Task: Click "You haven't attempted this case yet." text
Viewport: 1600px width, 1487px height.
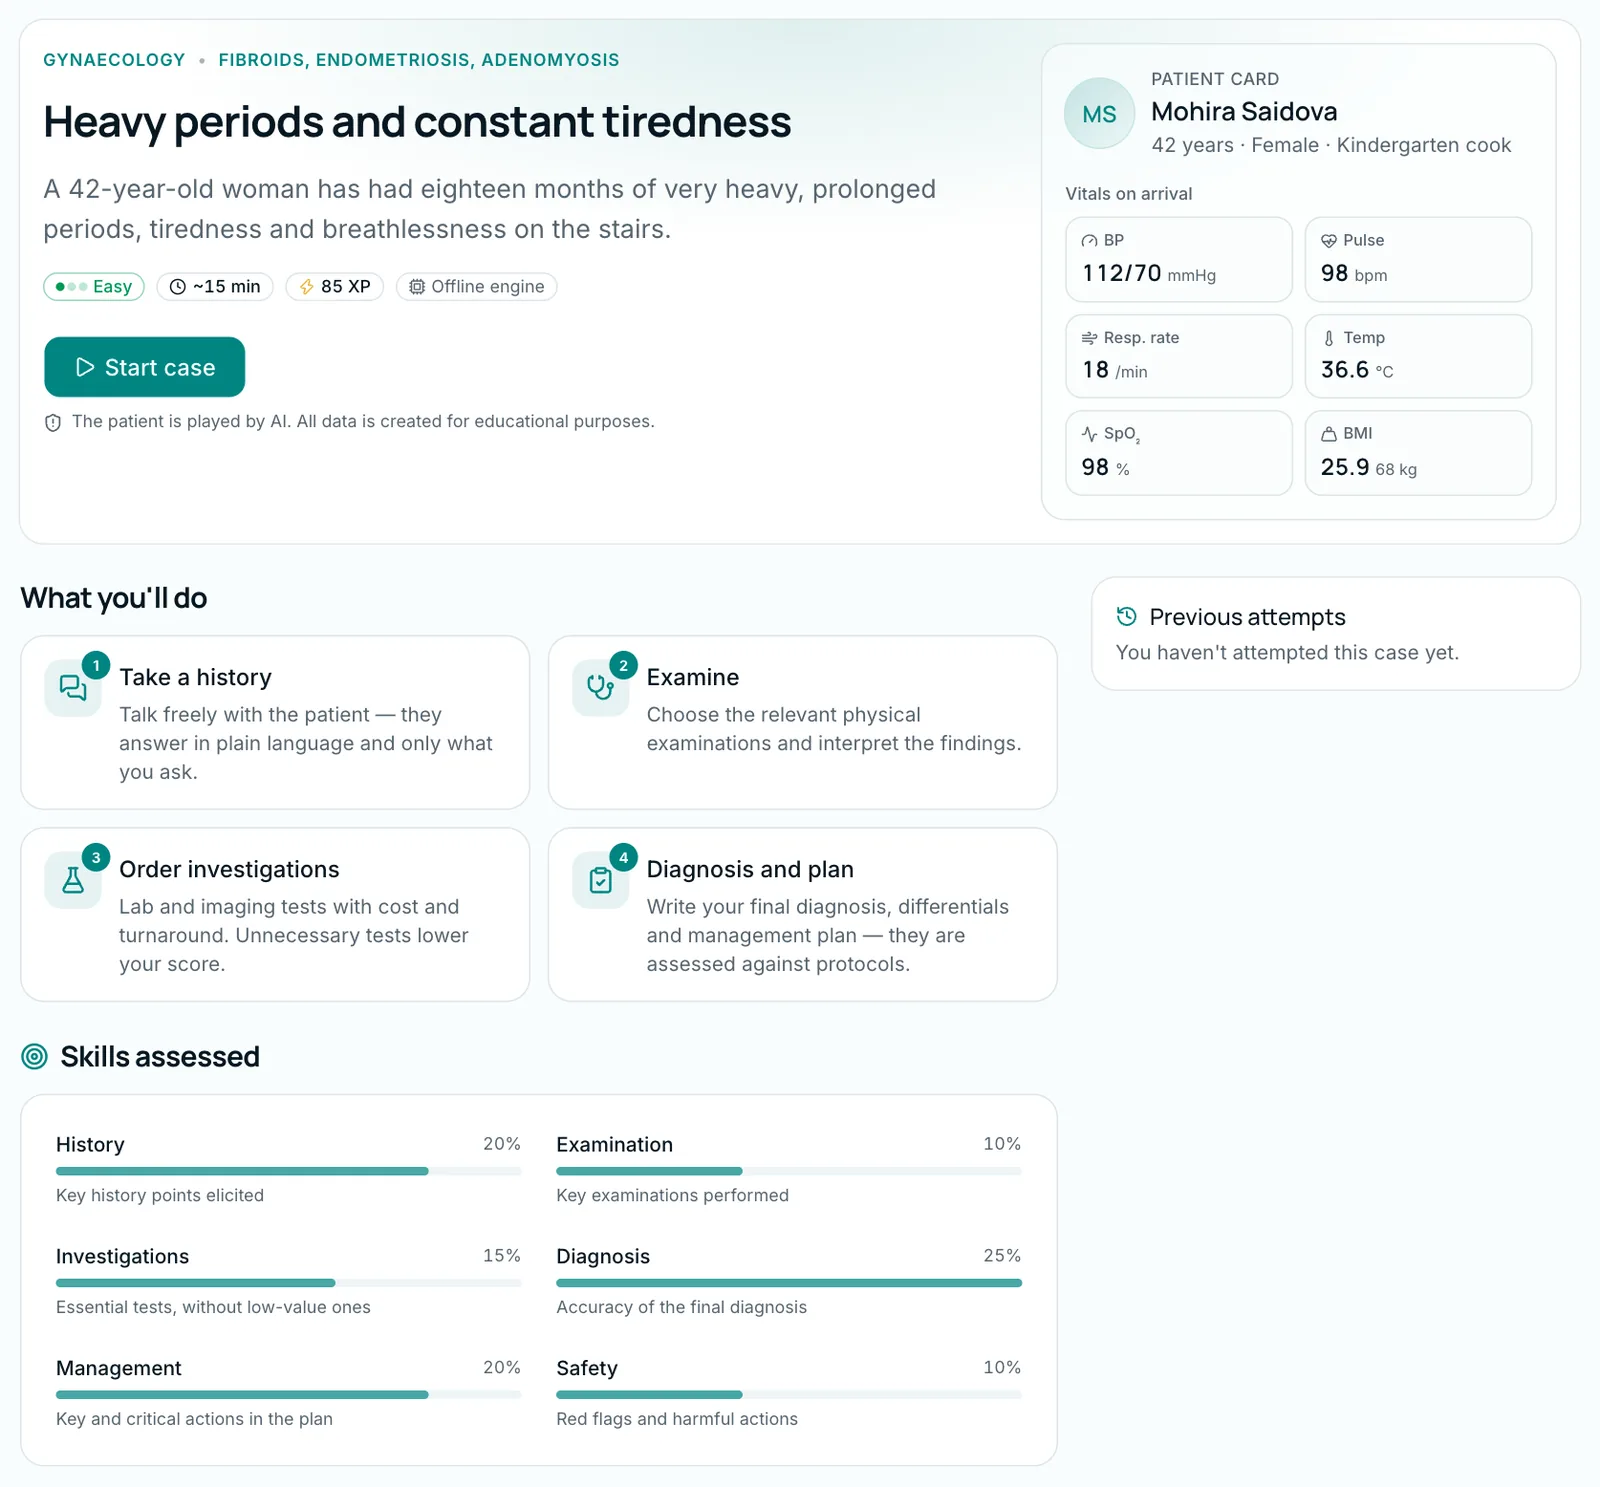Action: point(1287,653)
